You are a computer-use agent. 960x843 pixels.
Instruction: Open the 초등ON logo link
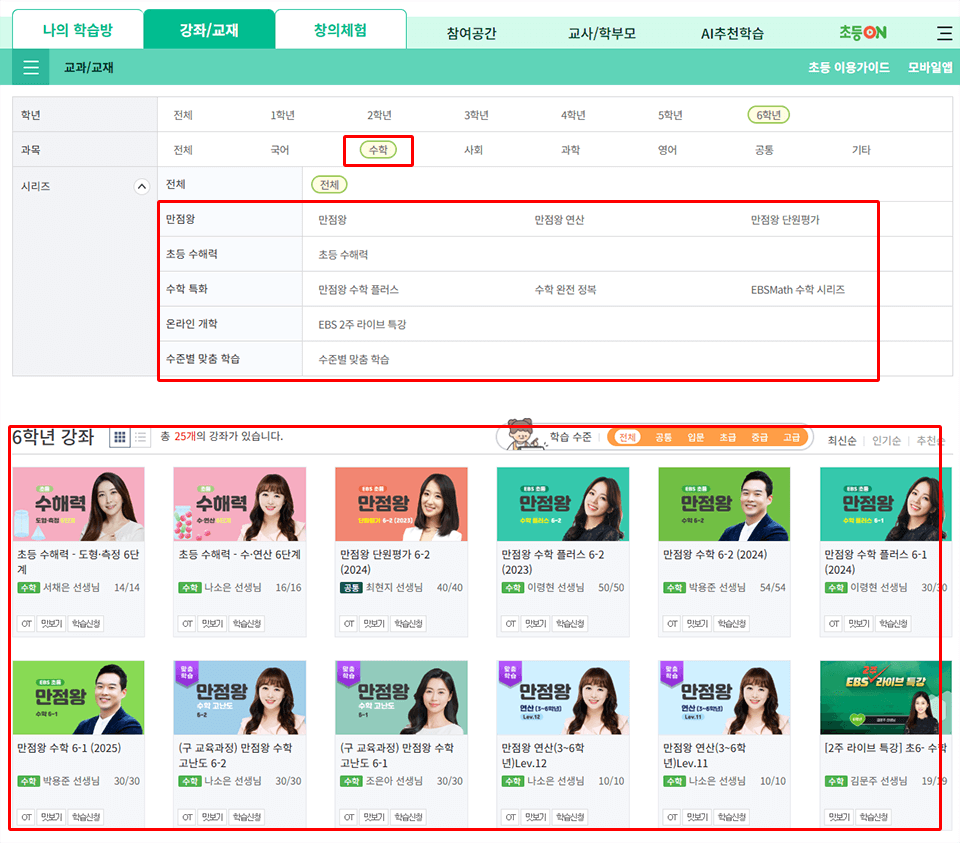(x=863, y=32)
